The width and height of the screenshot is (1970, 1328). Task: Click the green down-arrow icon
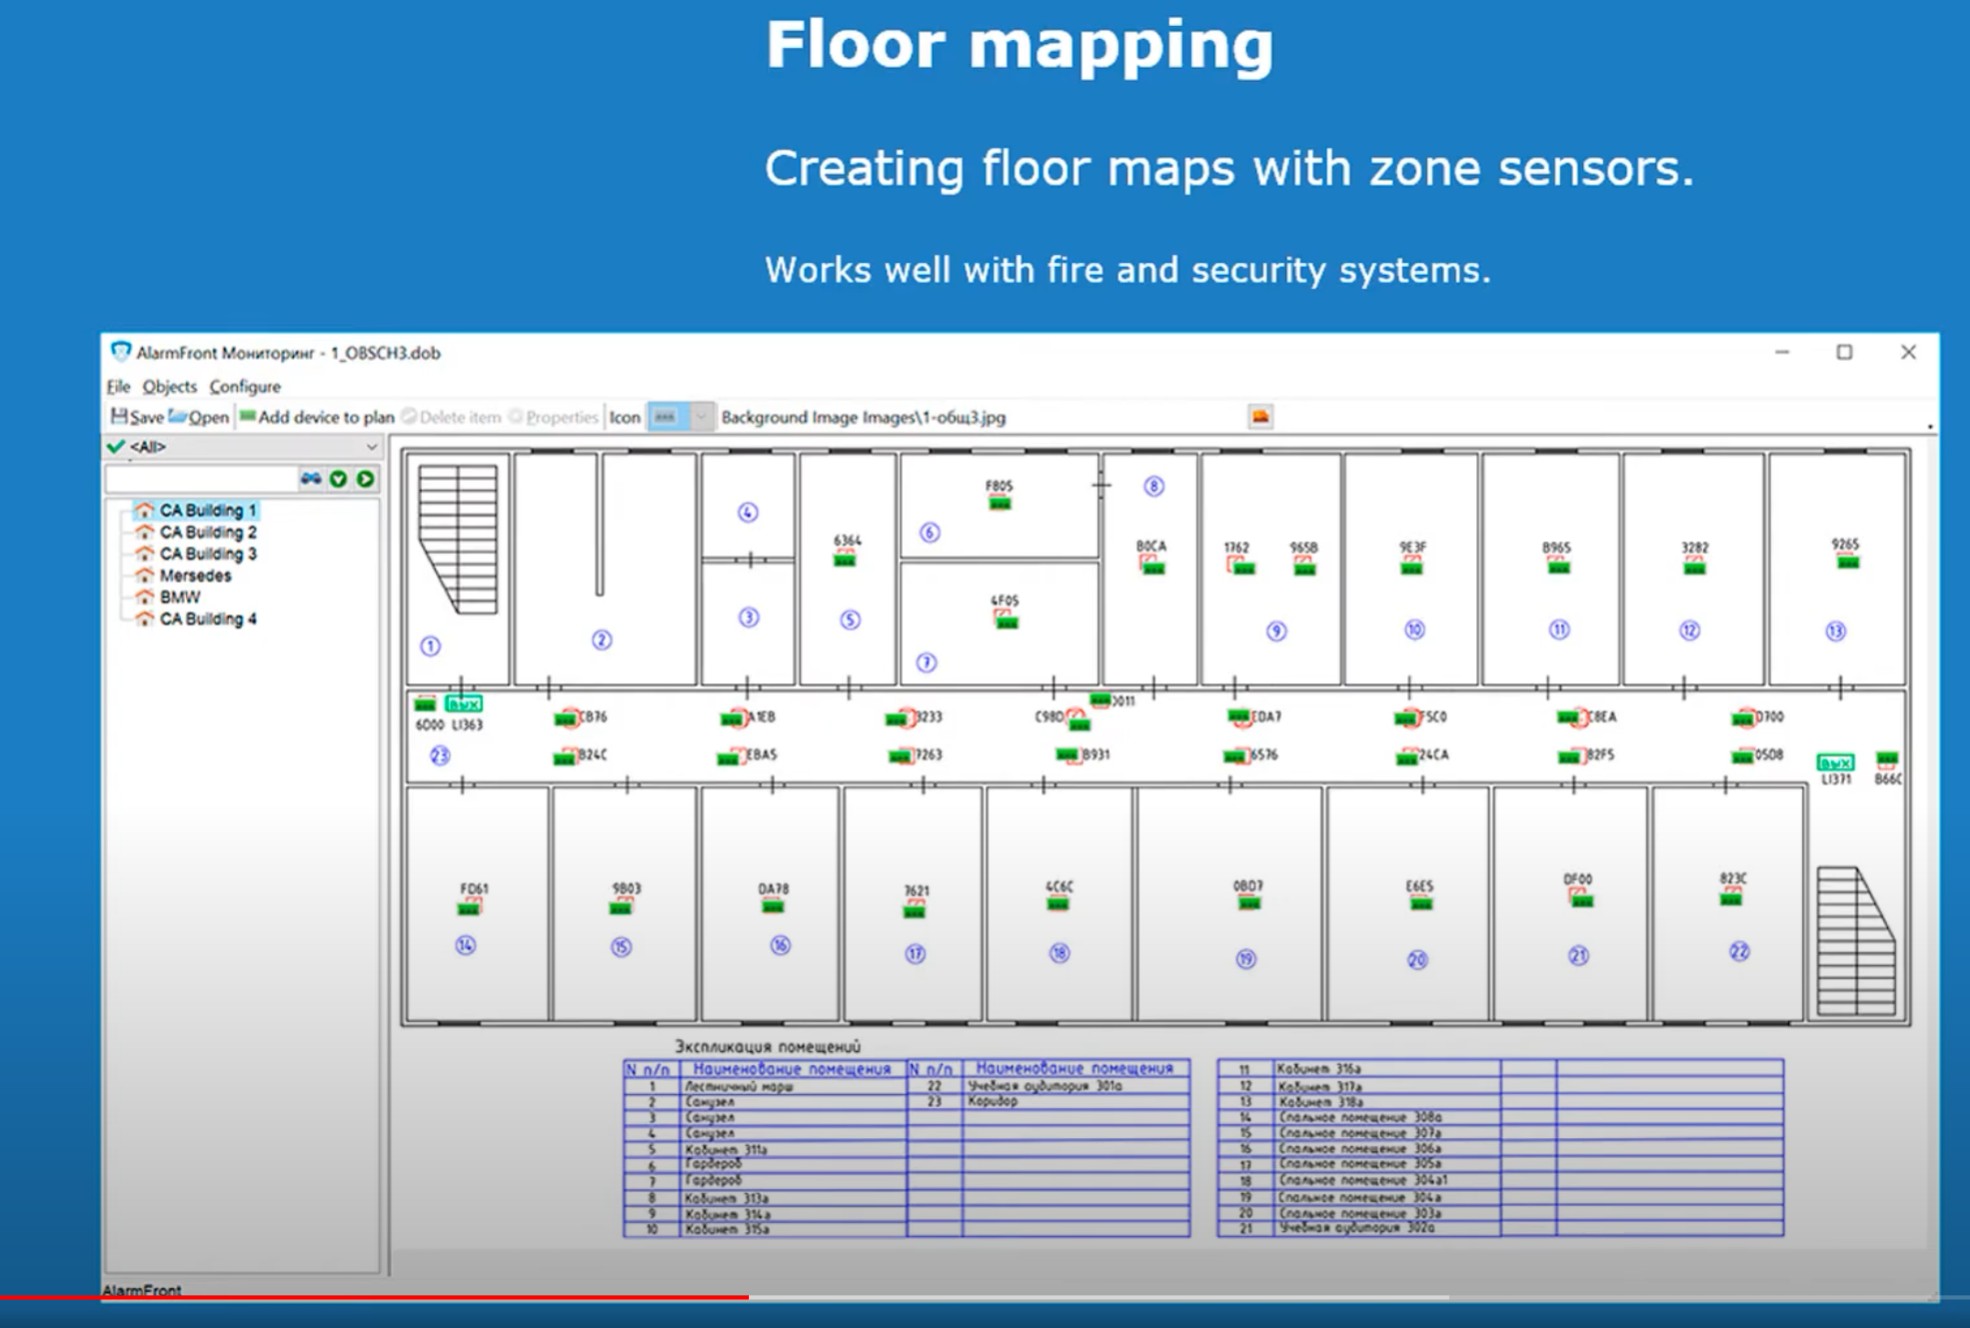coord(338,479)
